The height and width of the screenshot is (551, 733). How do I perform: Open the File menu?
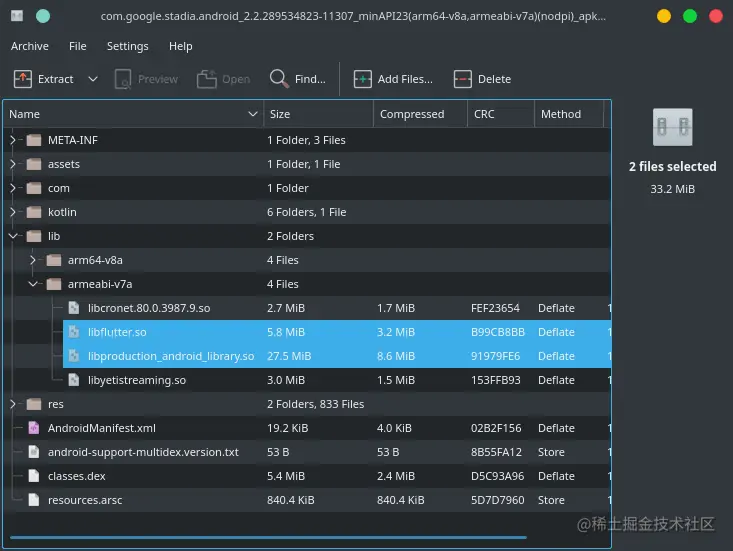click(x=78, y=46)
